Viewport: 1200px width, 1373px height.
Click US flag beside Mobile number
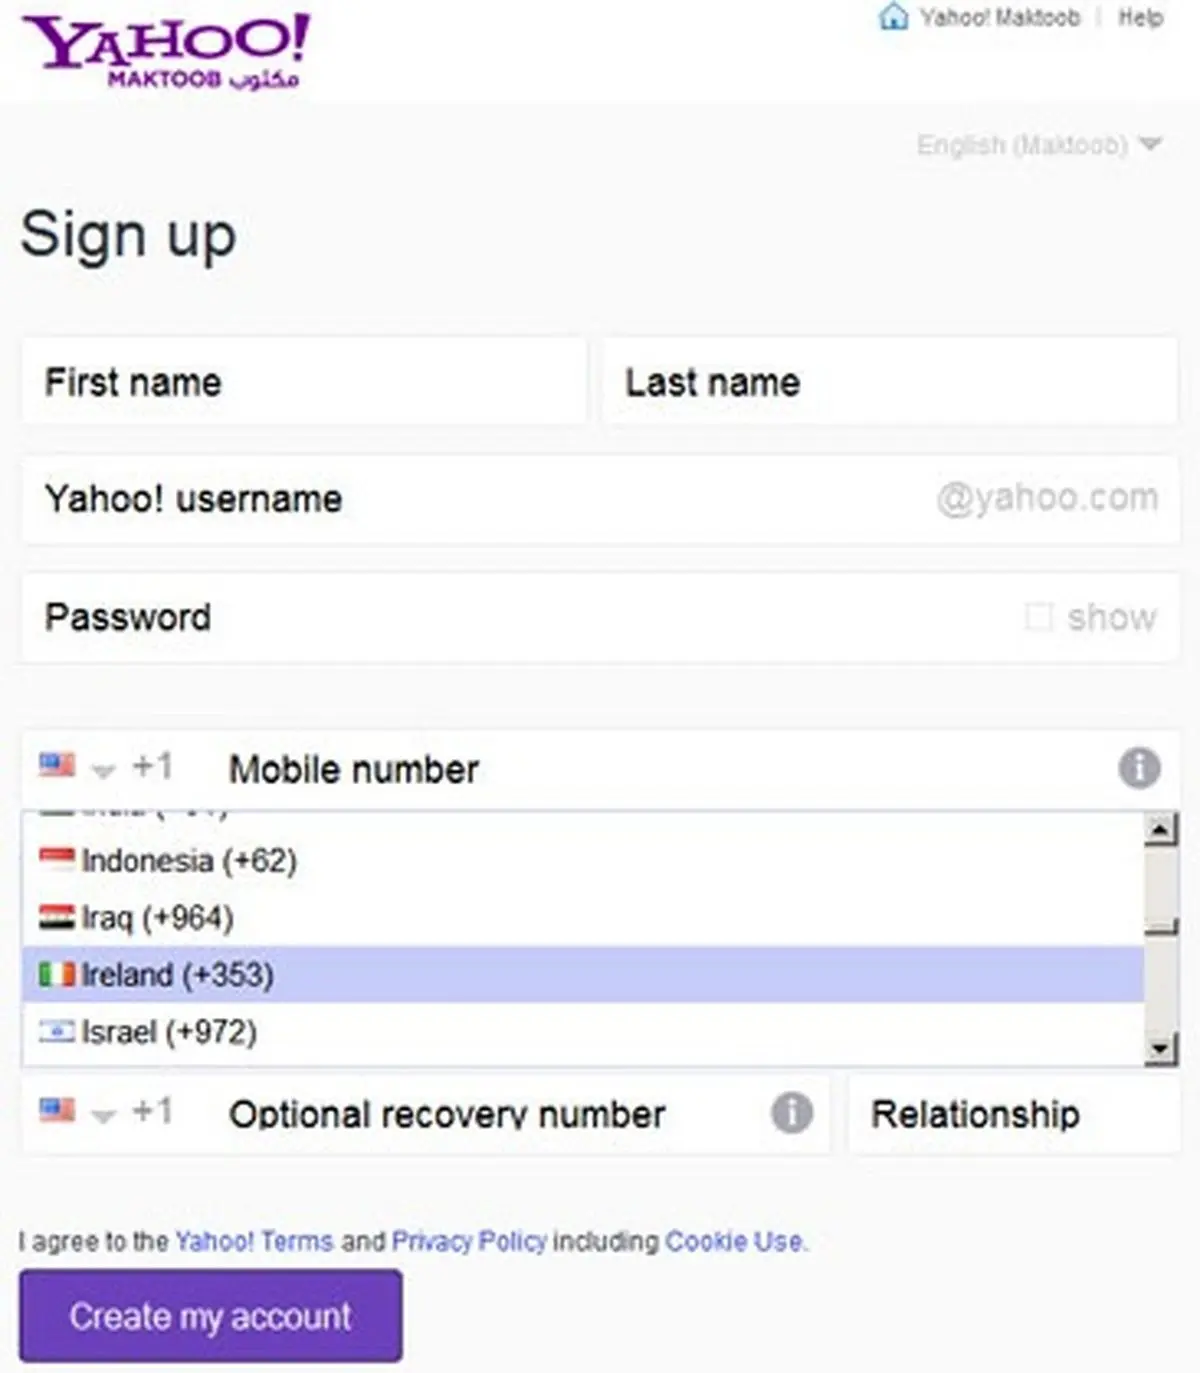57,766
